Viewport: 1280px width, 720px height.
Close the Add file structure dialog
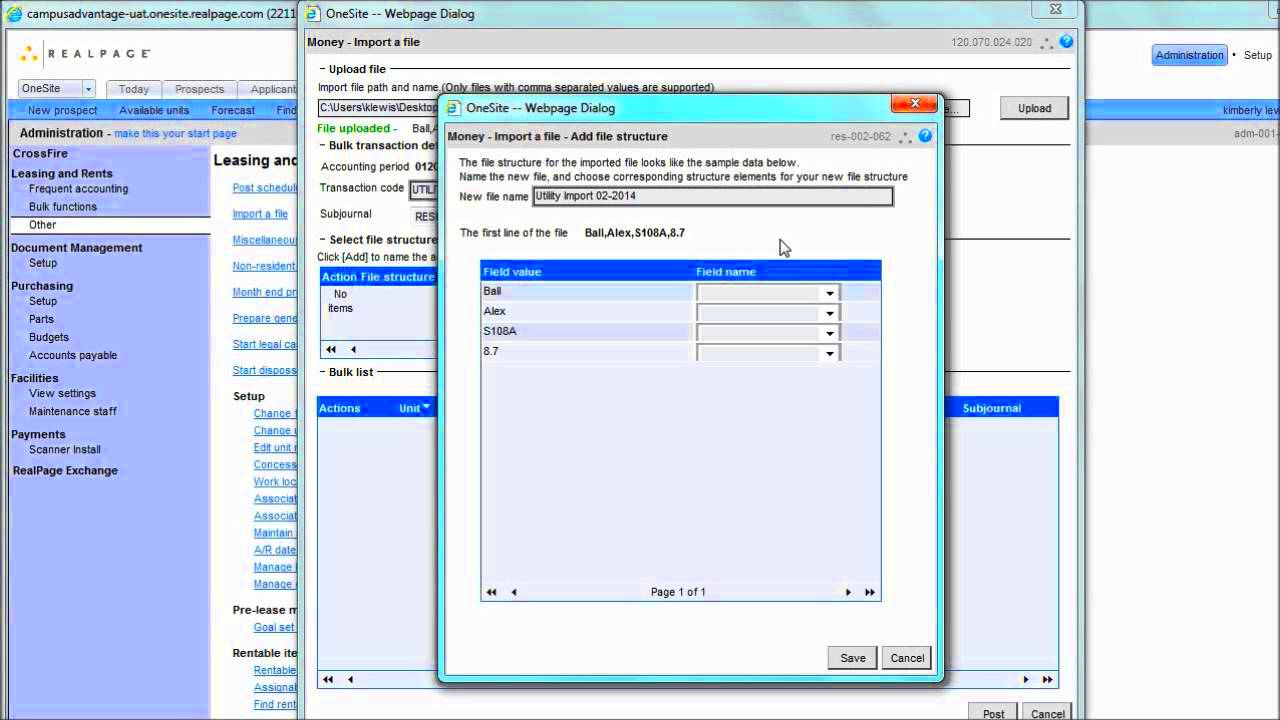914,103
